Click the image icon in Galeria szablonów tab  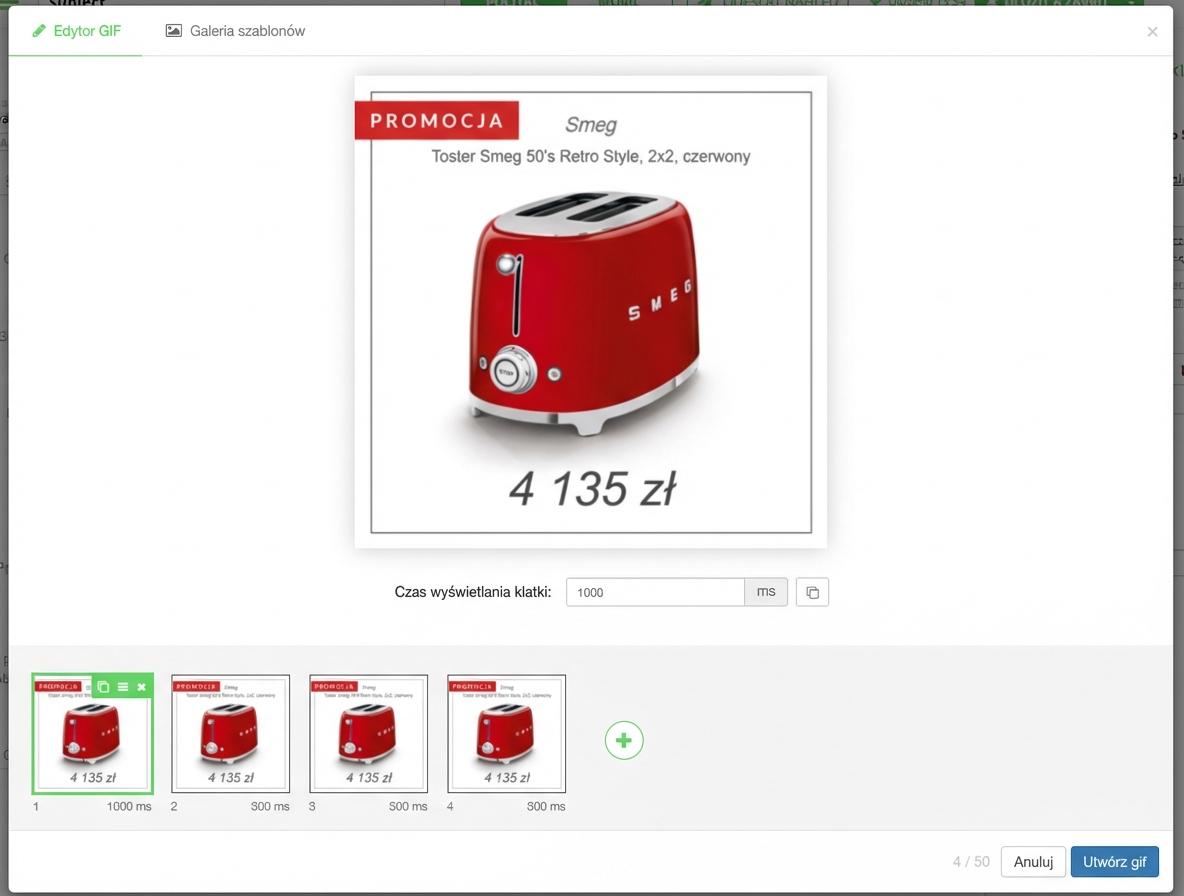[x=174, y=31]
